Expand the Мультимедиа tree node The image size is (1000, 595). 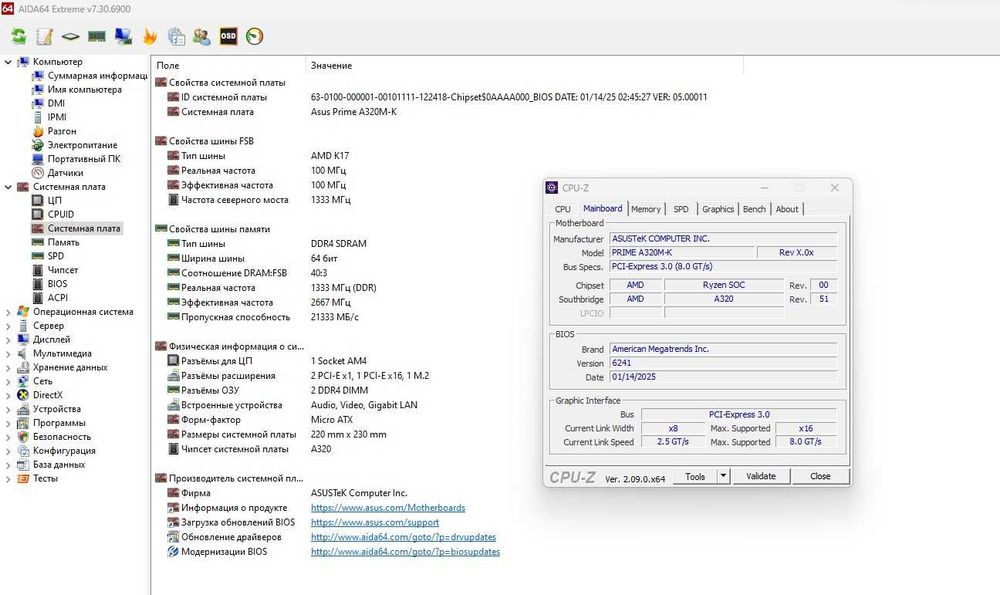click(8, 353)
